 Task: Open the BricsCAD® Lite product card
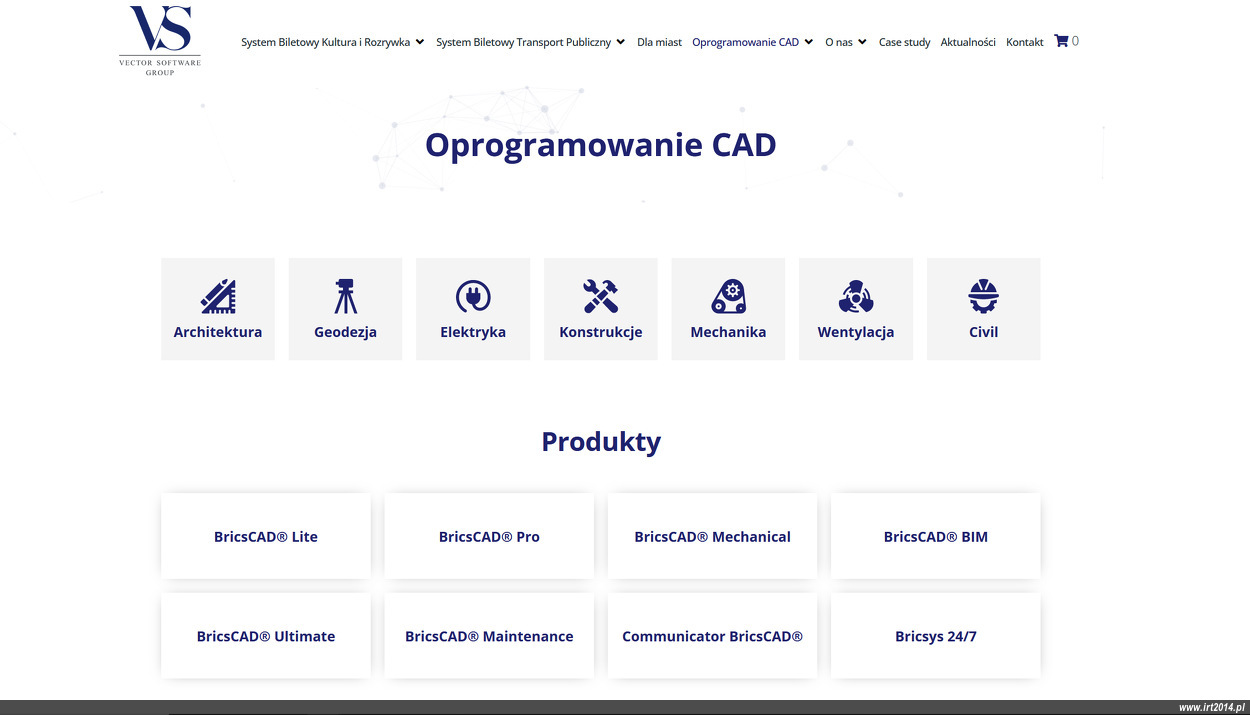(x=266, y=536)
